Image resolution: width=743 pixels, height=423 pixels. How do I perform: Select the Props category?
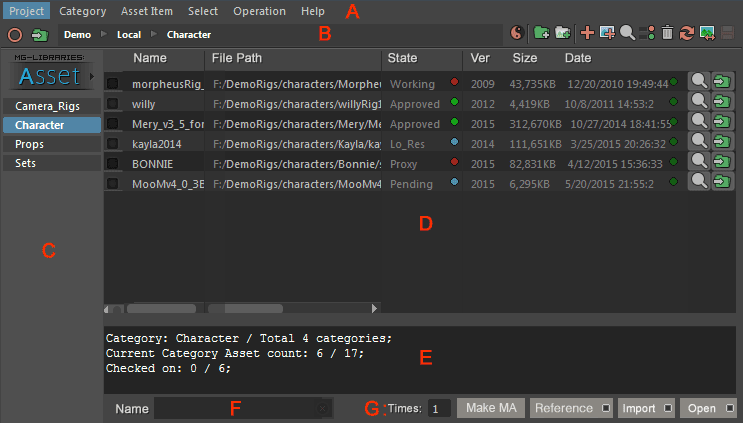point(52,144)
